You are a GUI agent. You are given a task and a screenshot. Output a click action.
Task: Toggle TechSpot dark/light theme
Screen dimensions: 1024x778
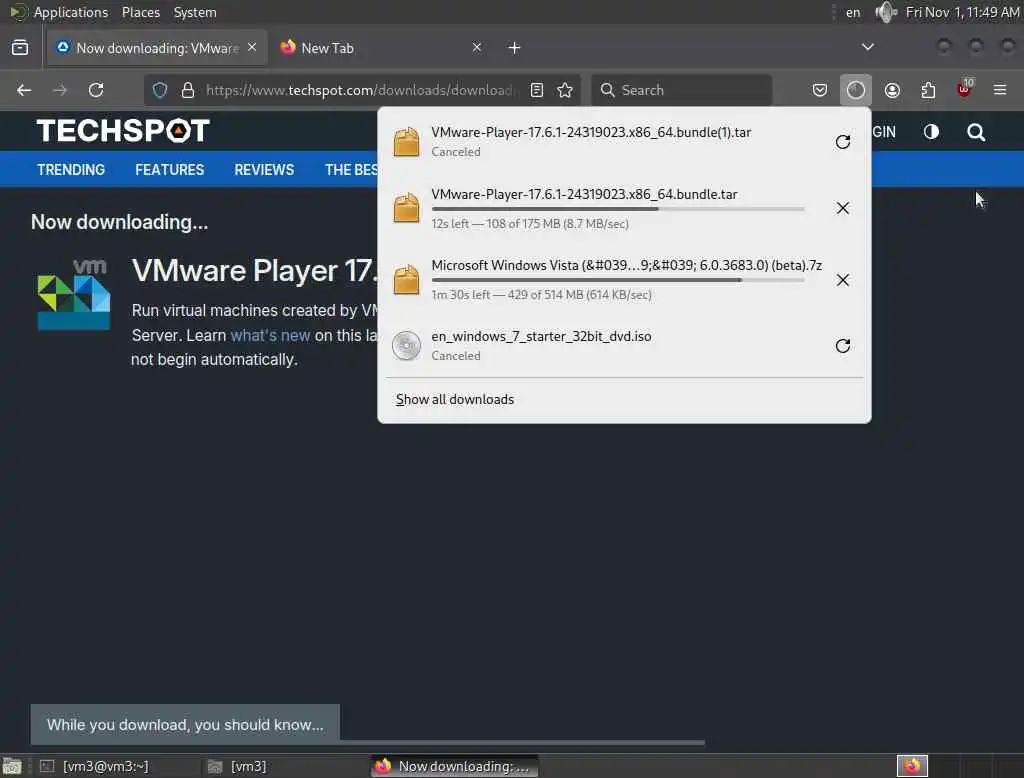(x=931, y=132)
